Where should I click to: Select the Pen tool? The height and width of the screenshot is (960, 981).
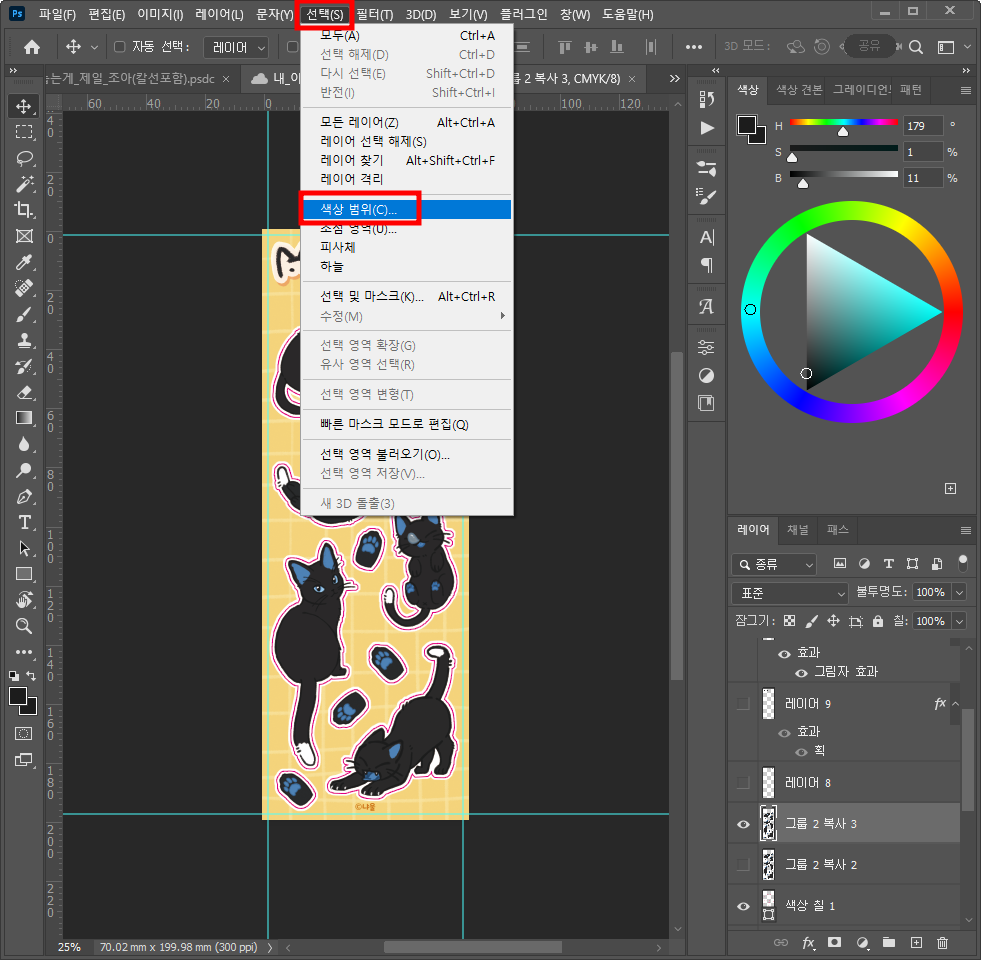tap(24, 496)
